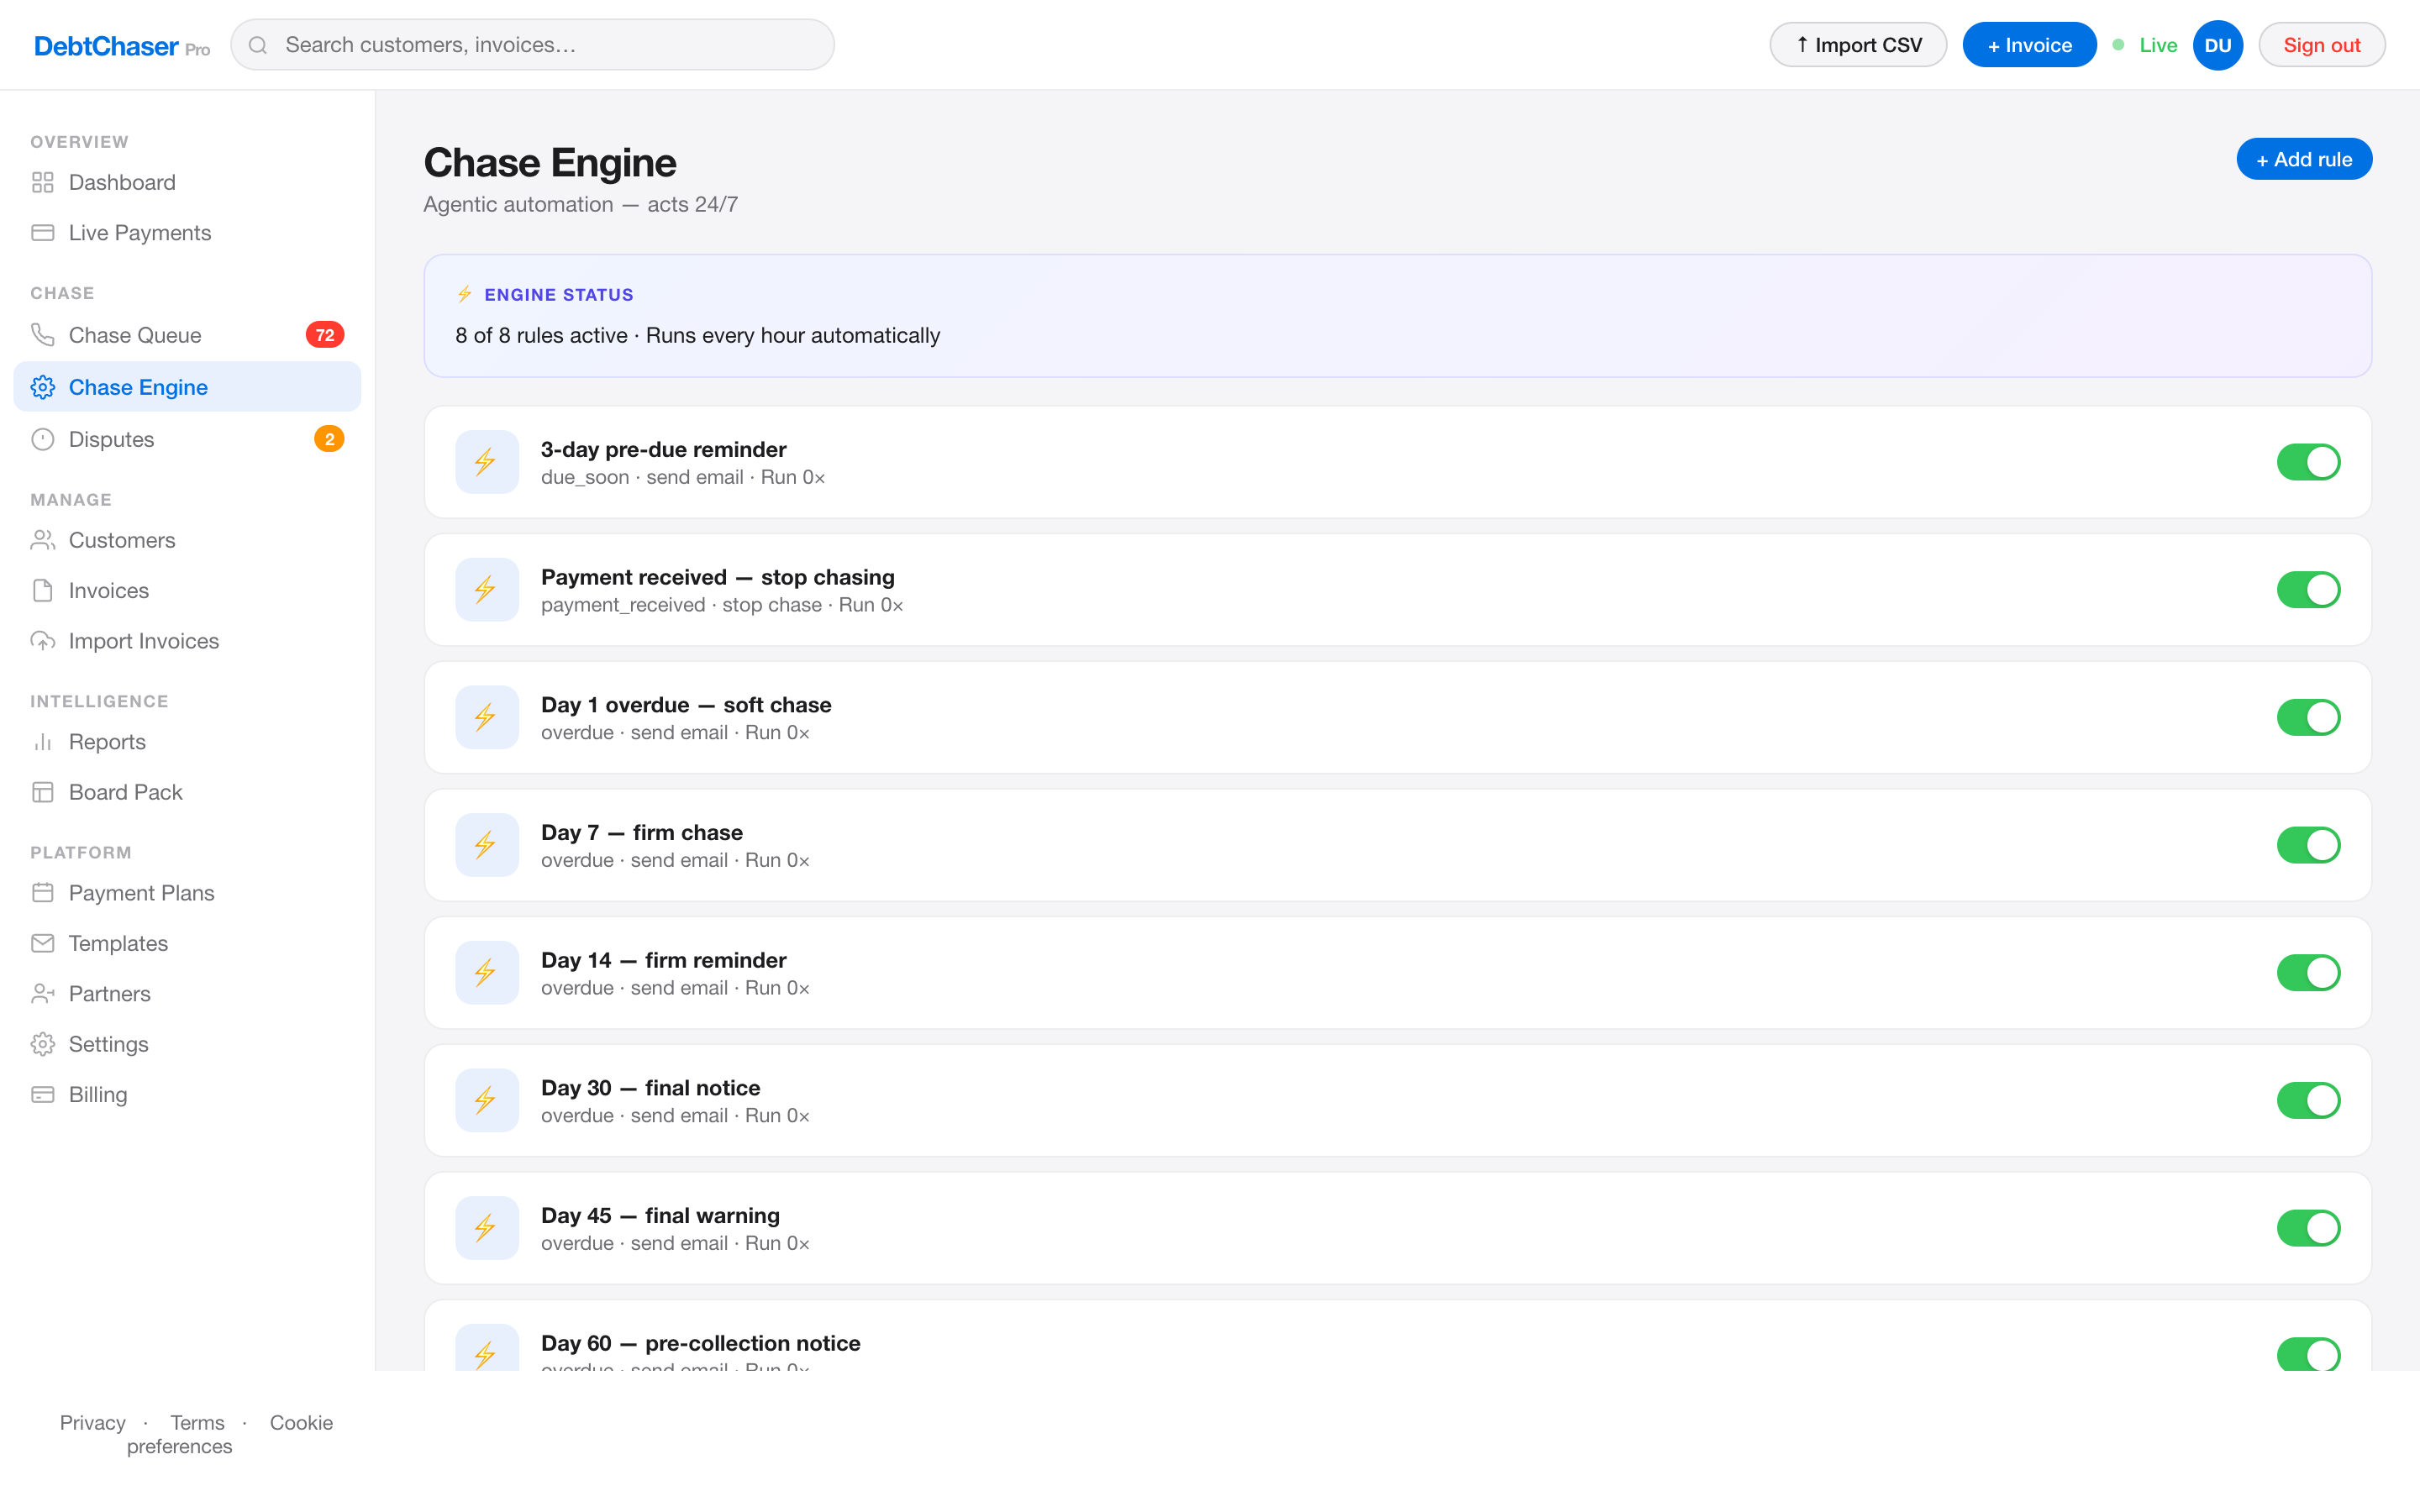Open Chase Queue with 72 items

pos(187,335)
